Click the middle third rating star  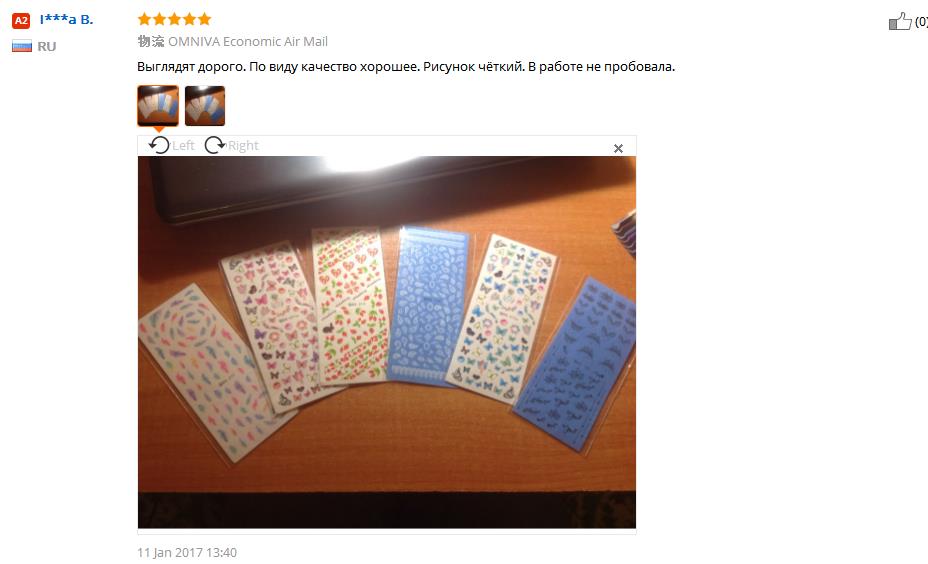coord(175,20)
